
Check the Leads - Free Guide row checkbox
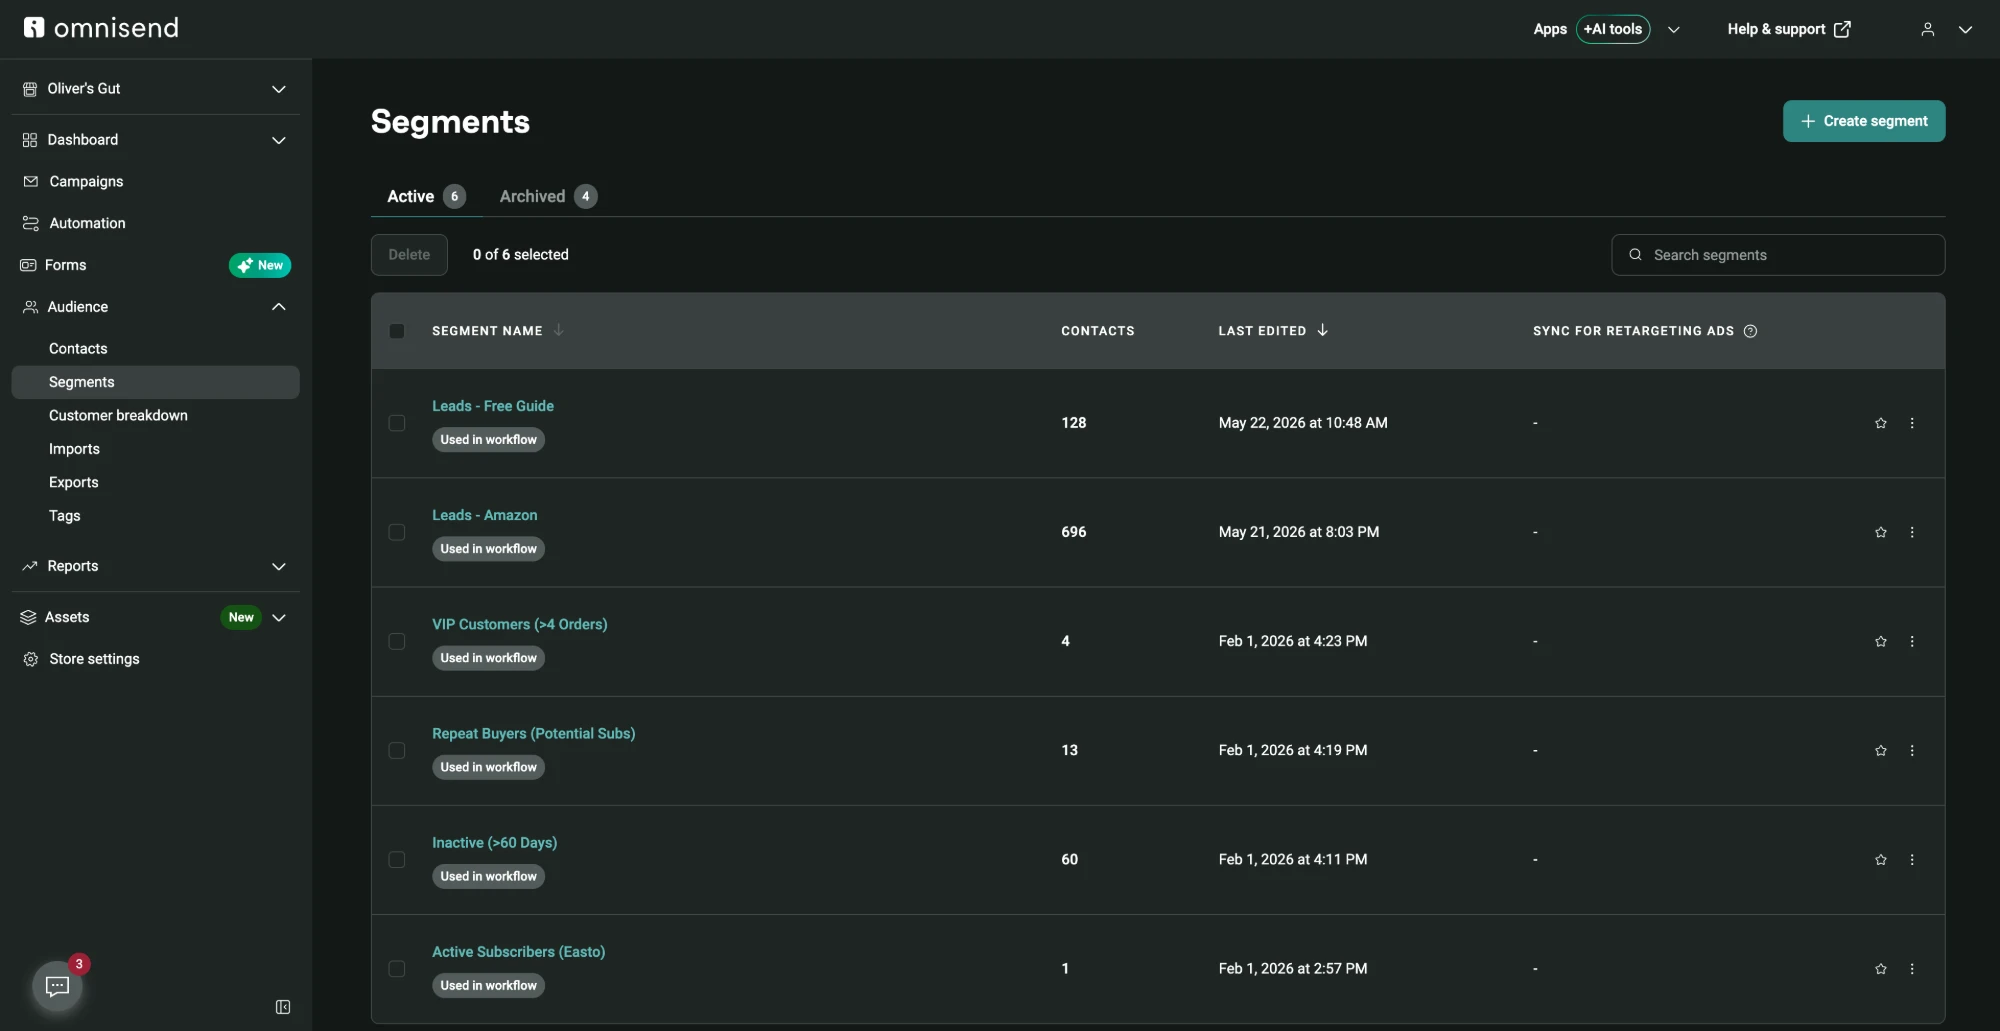397,423
